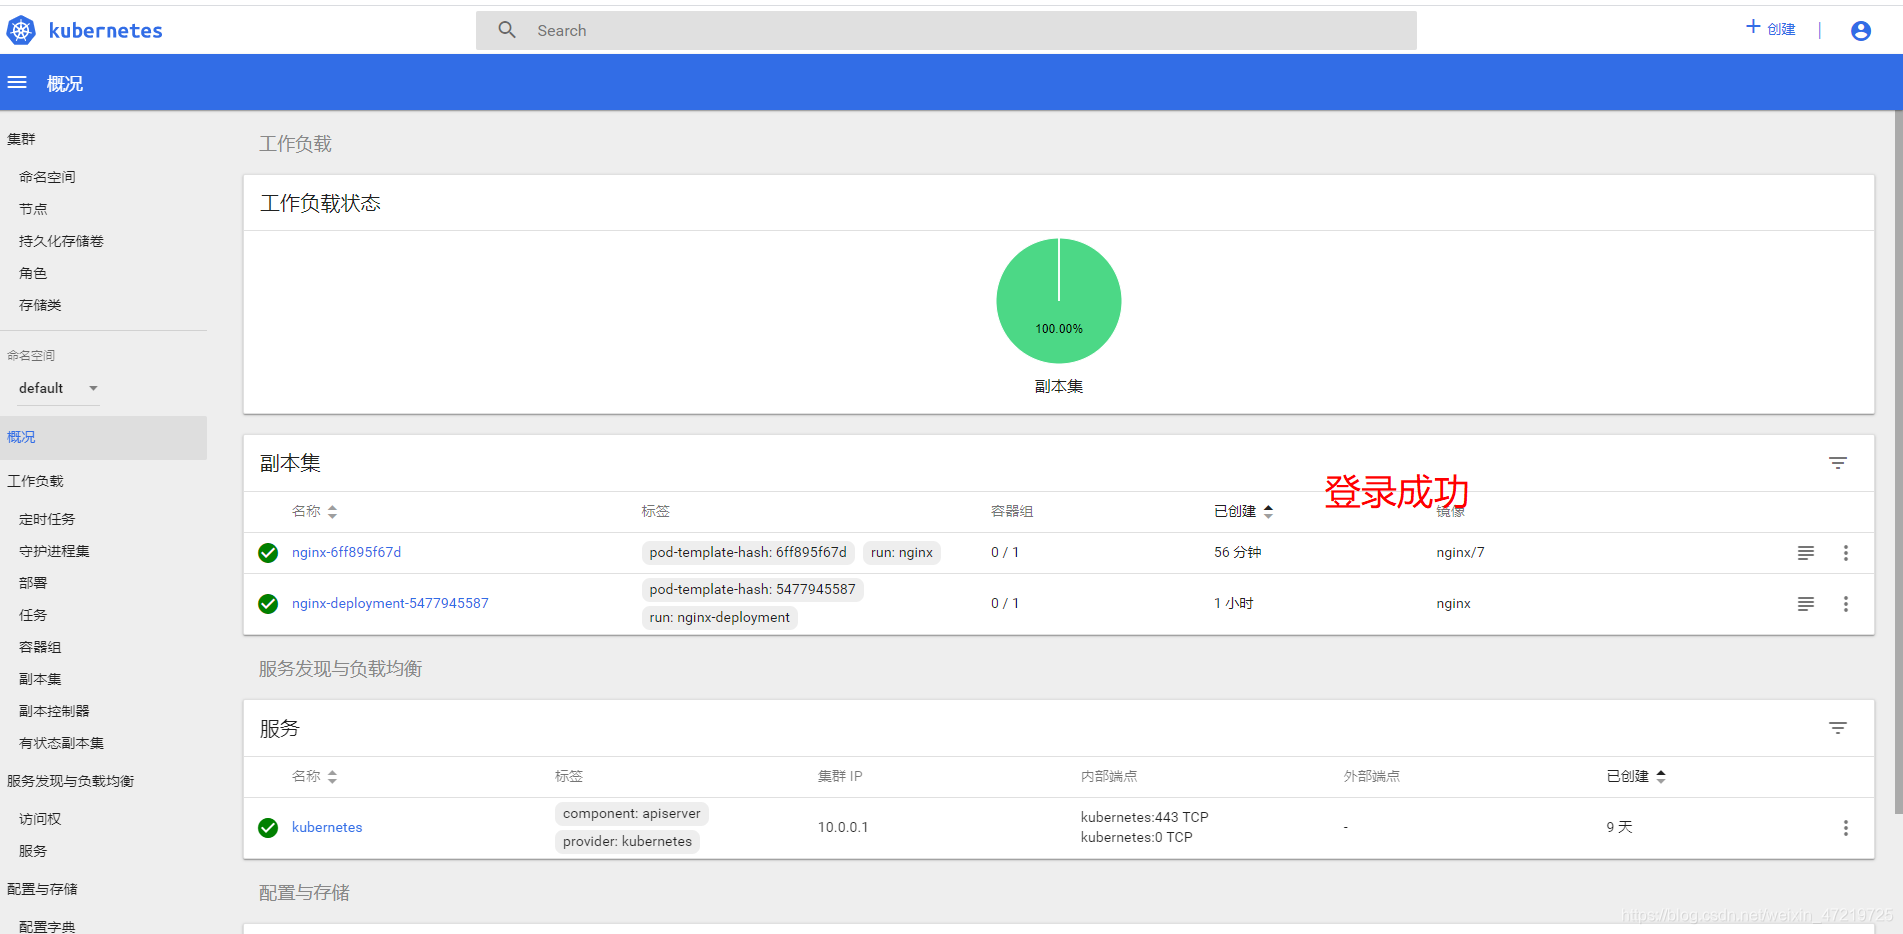Image resolution: width=1903 pixels, height=934 pixels.
Task: Click endpoint kubernetes:0 TCP
Action: (1136, 837)
